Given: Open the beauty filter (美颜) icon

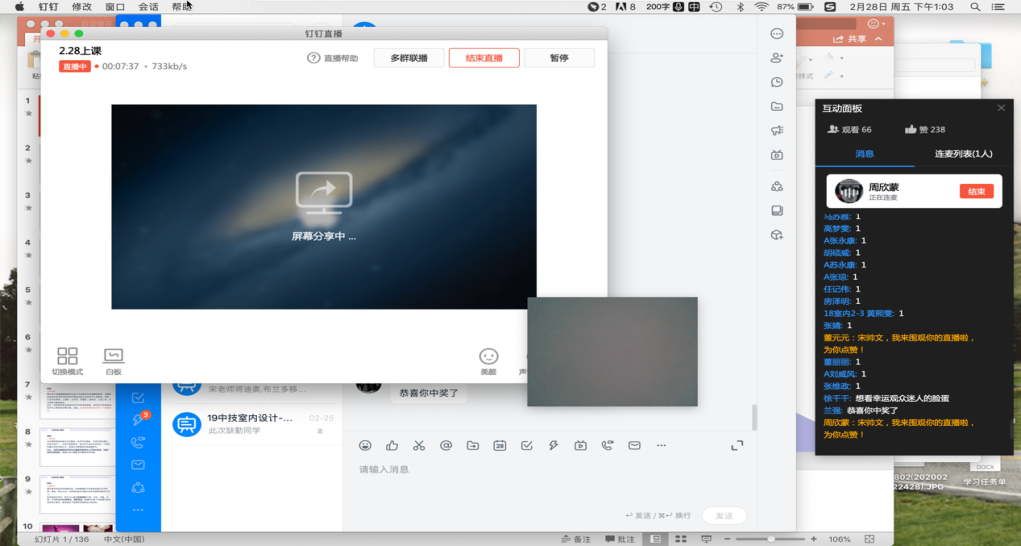Looking at the screenshot, I should point(488,357).
